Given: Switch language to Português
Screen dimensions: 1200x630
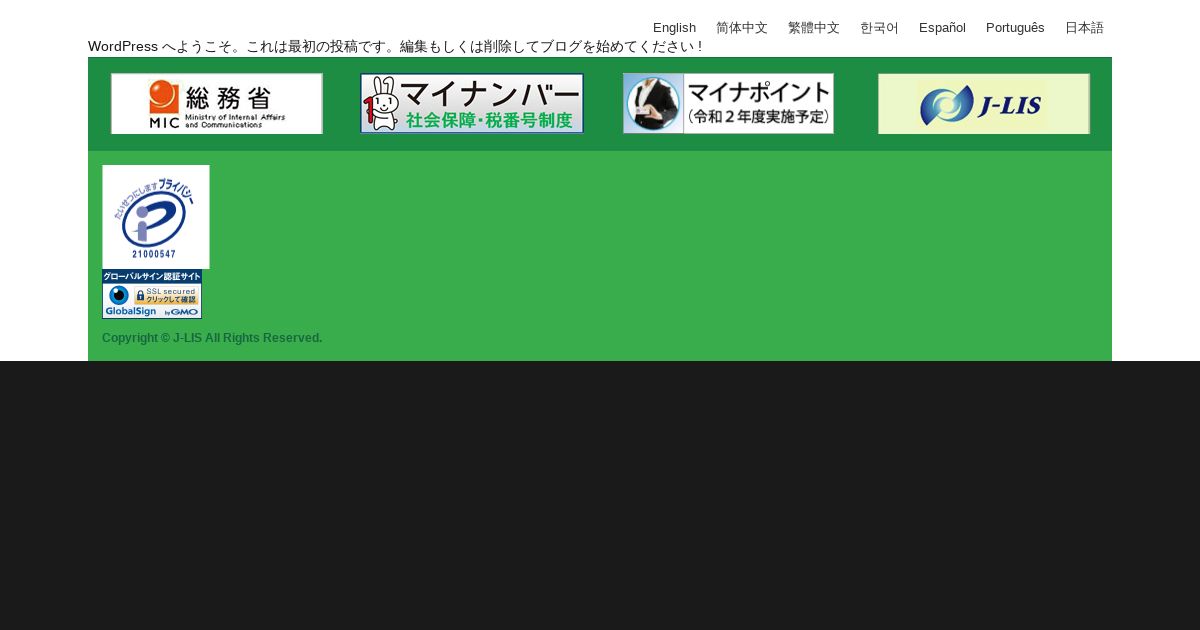Looking at the screenshot, I should point(1015,28).
